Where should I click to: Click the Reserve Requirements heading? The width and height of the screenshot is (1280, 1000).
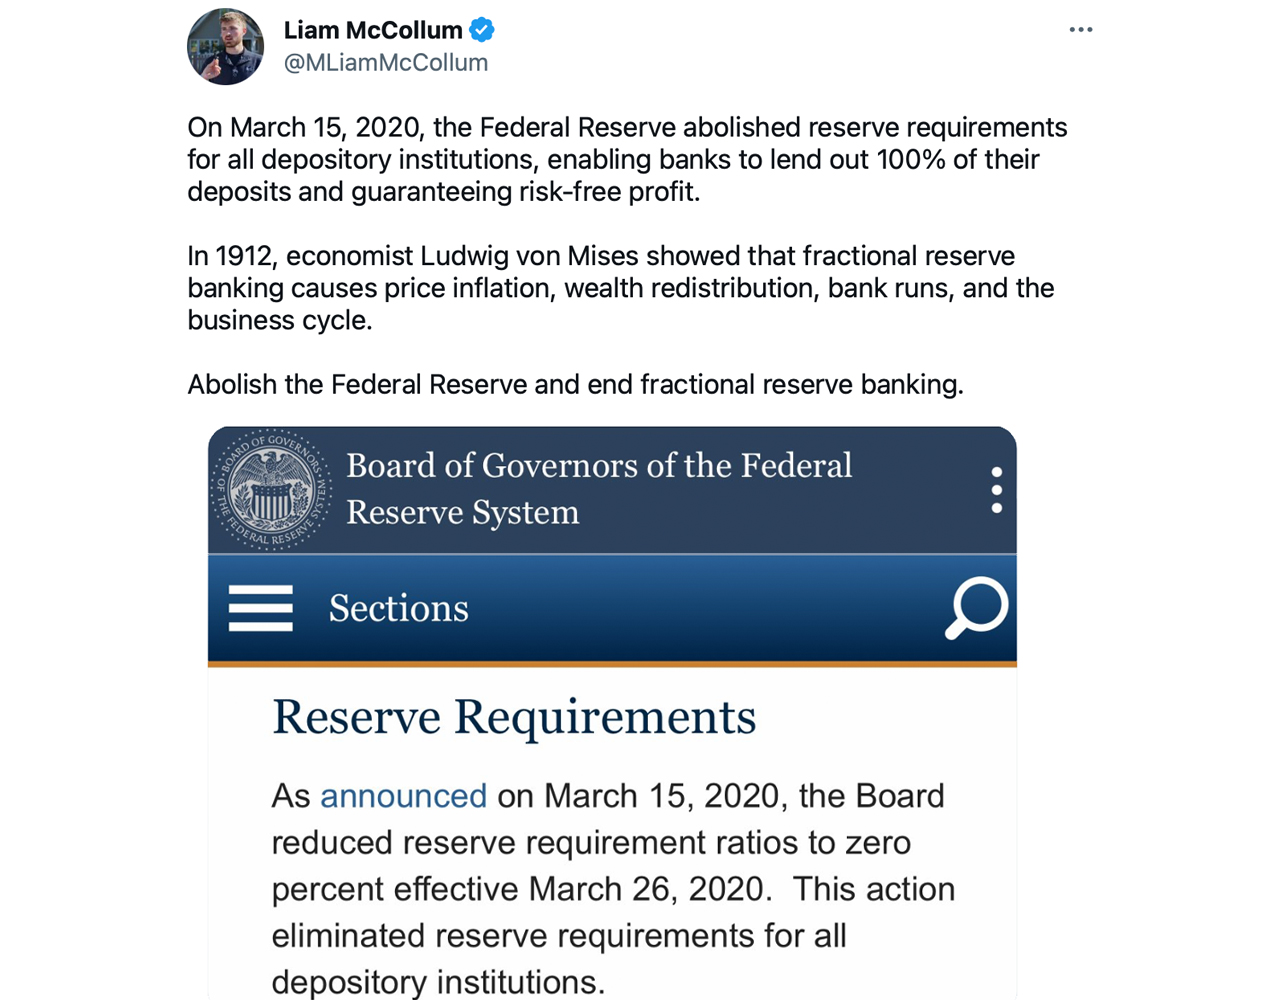(514, 718)
